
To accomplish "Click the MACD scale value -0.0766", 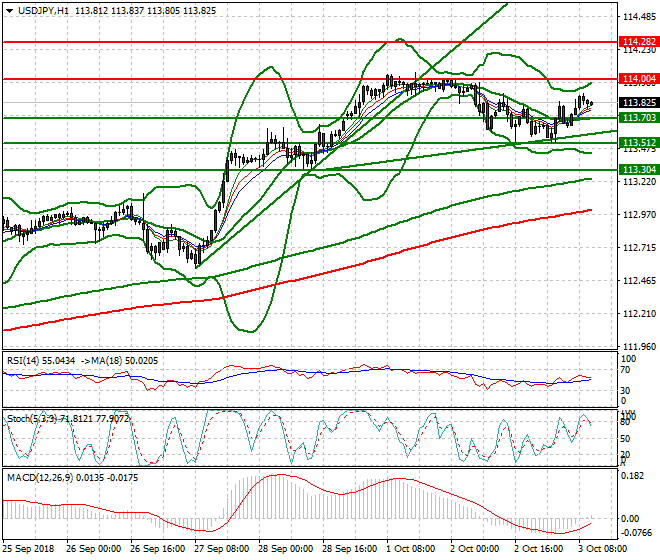I will tap(636, 533).
